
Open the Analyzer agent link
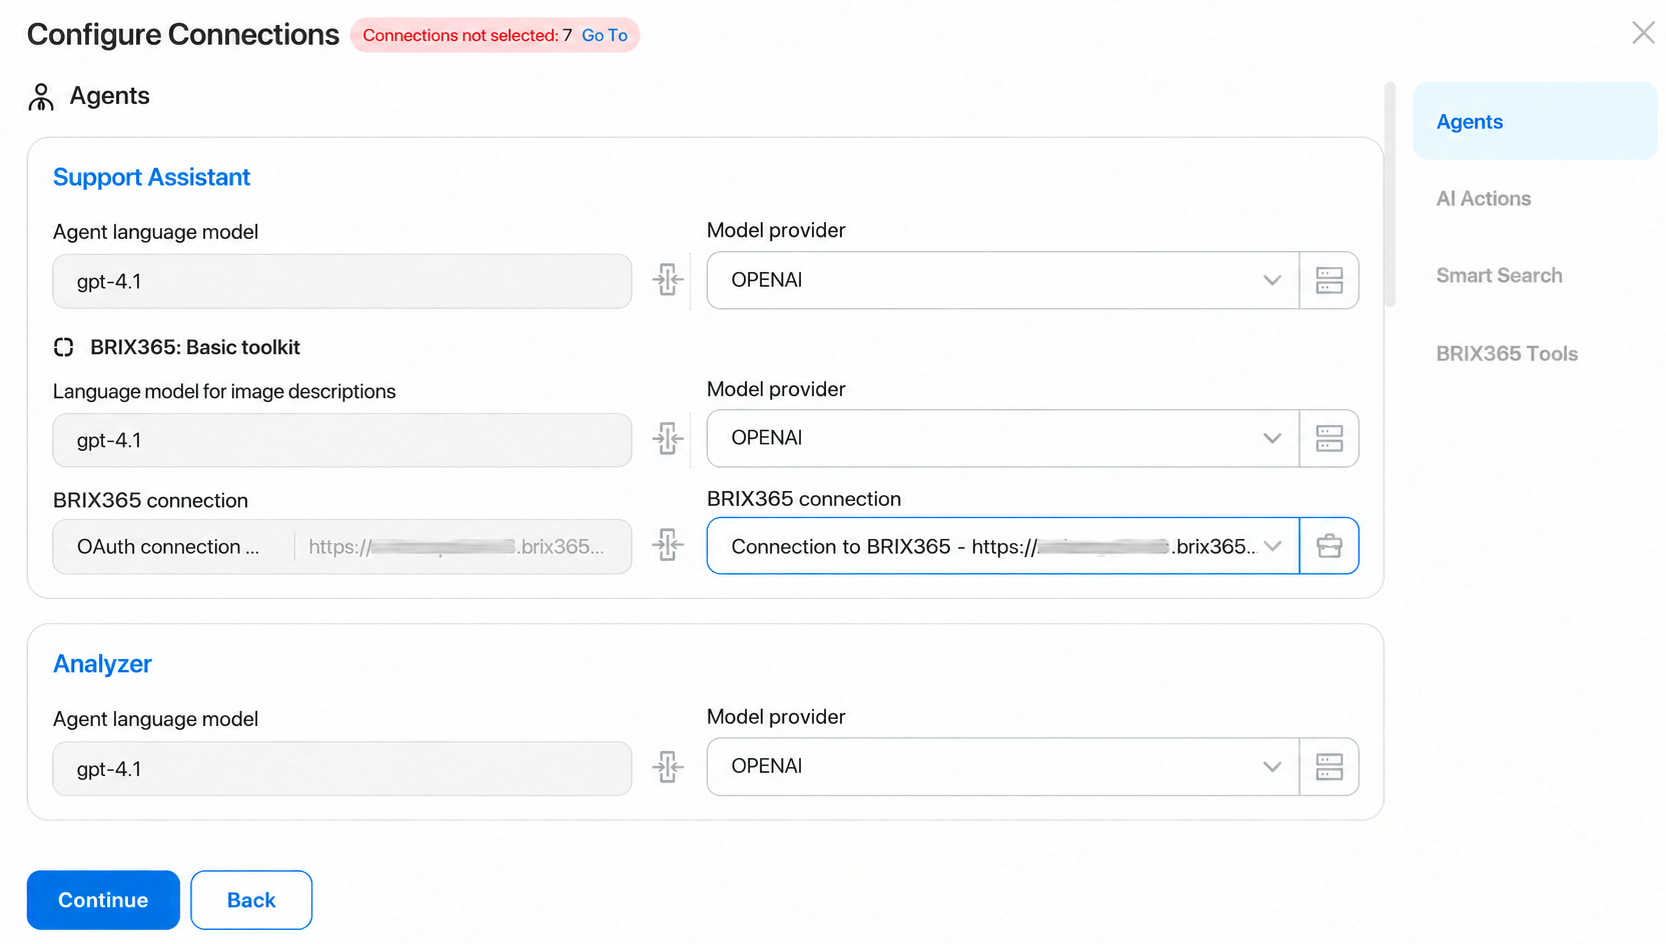102,664
